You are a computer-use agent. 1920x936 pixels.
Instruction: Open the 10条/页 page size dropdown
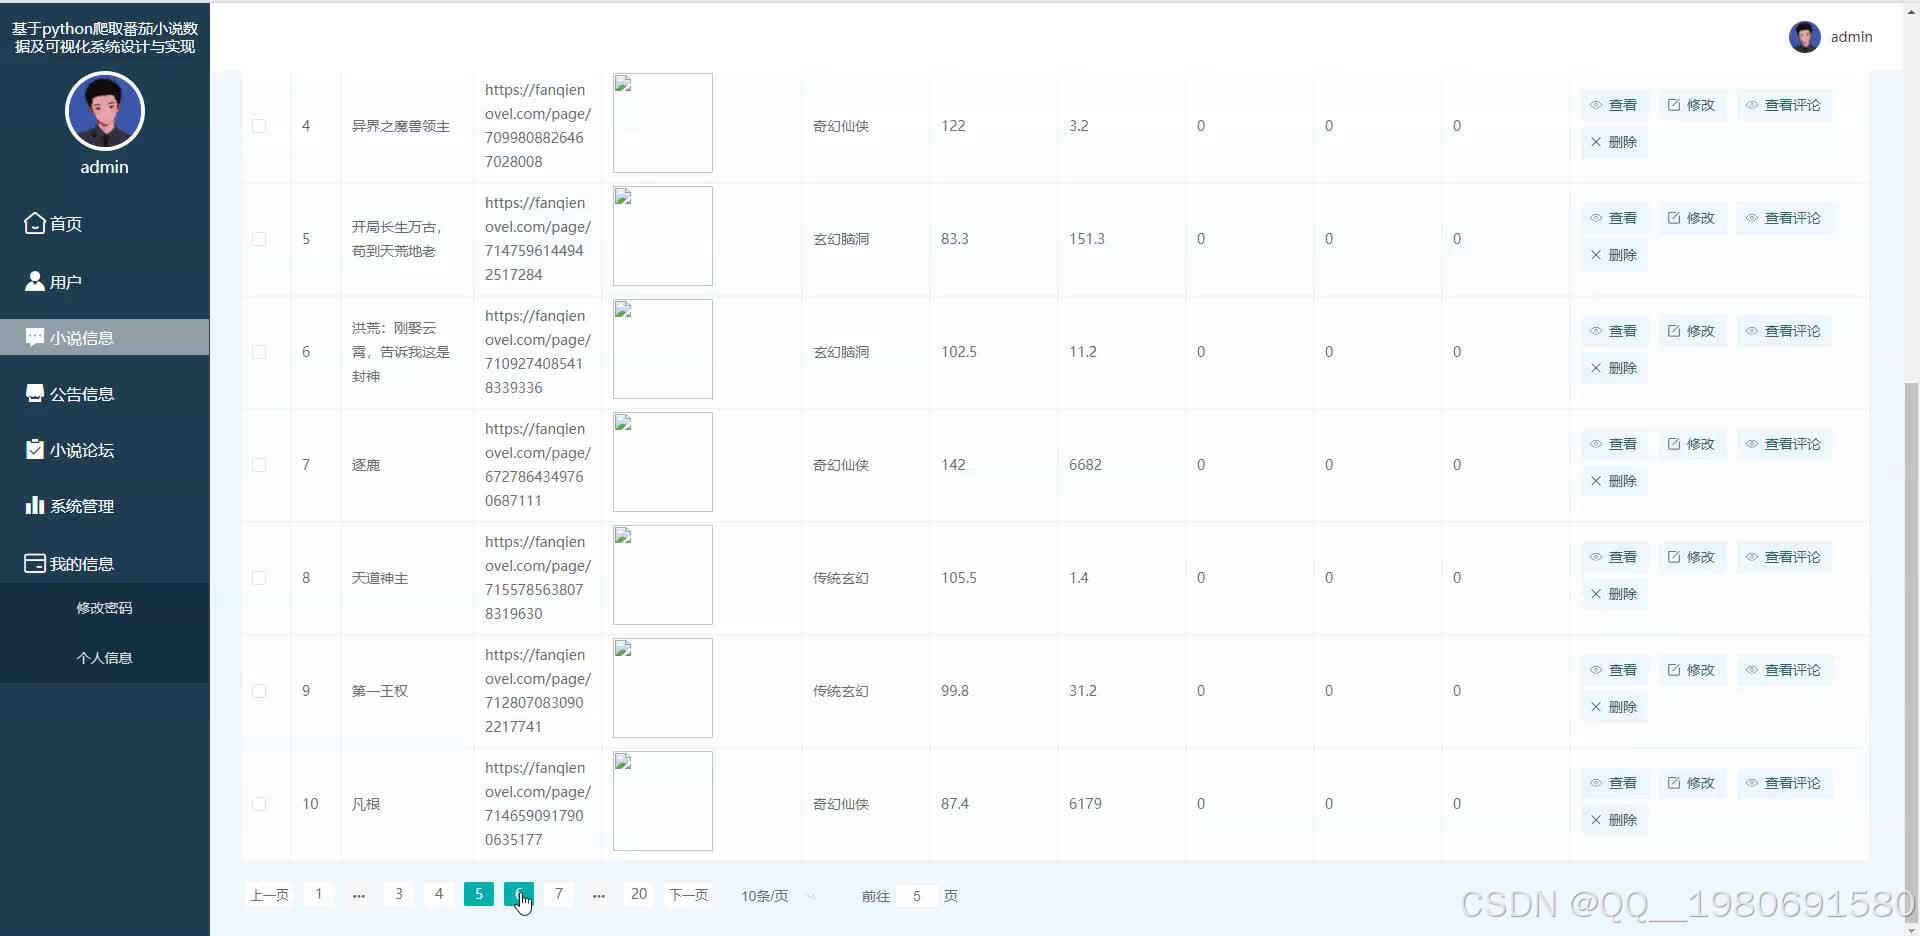click(780, 896)
